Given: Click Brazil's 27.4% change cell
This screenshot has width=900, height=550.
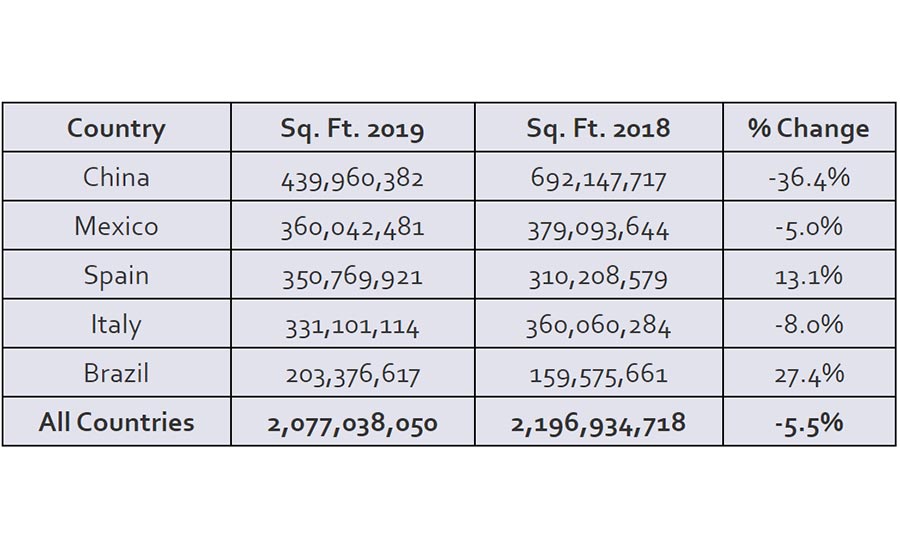Looking at the screenshot, I should click(x=808, y=374).
